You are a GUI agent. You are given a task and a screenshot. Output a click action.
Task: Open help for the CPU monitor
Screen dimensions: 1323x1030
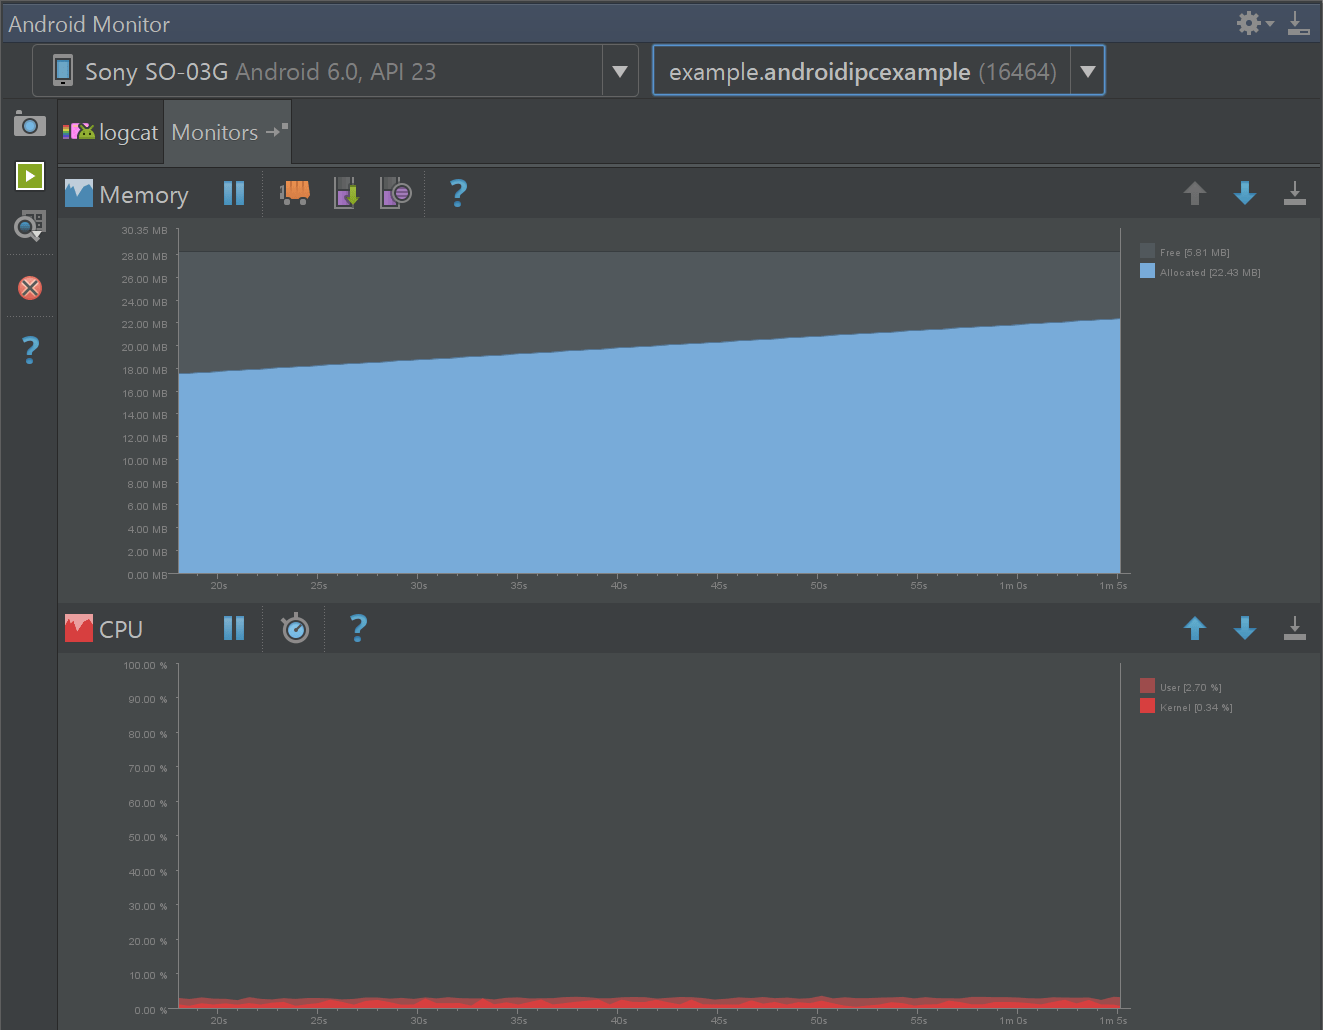pos(358,627)
